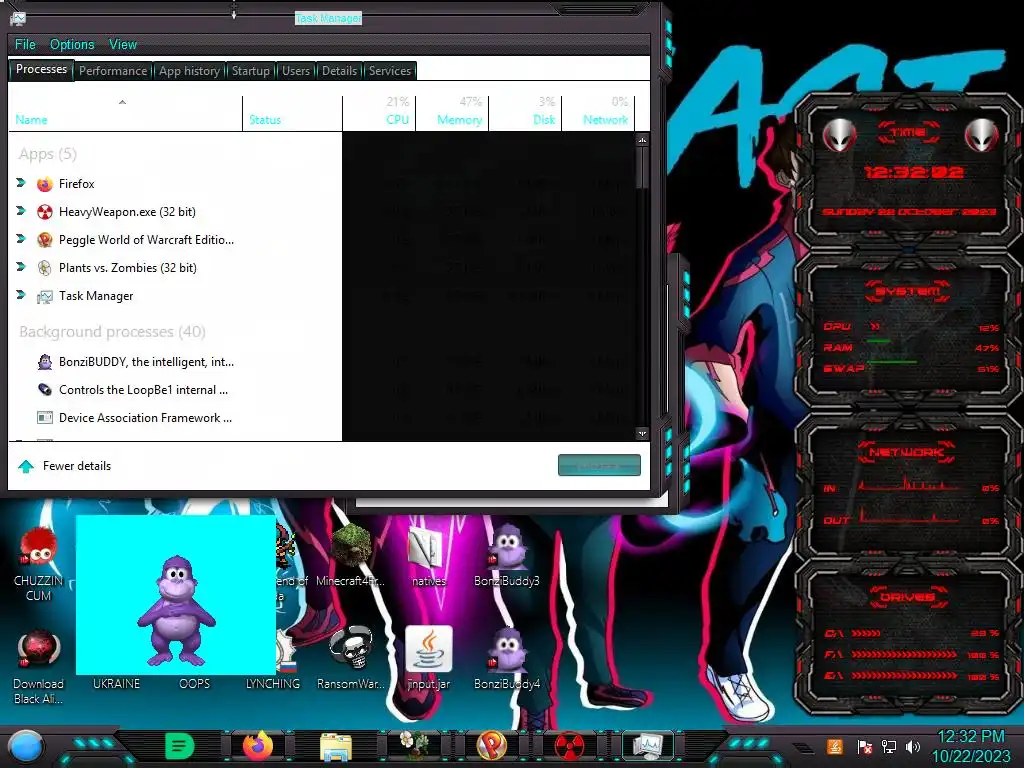Click the BonziBuddy purple gorilla character
The height and width of the screenshot is (768, 1024).
(x=176, y=610)
